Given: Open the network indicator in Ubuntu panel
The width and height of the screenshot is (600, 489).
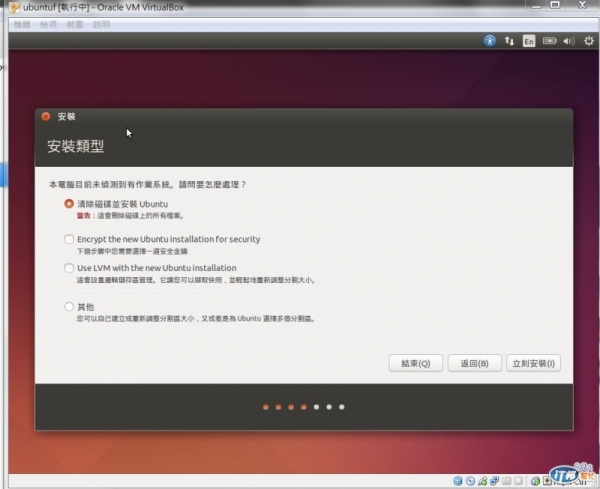Looking at the screenshot, I should 509,41.
